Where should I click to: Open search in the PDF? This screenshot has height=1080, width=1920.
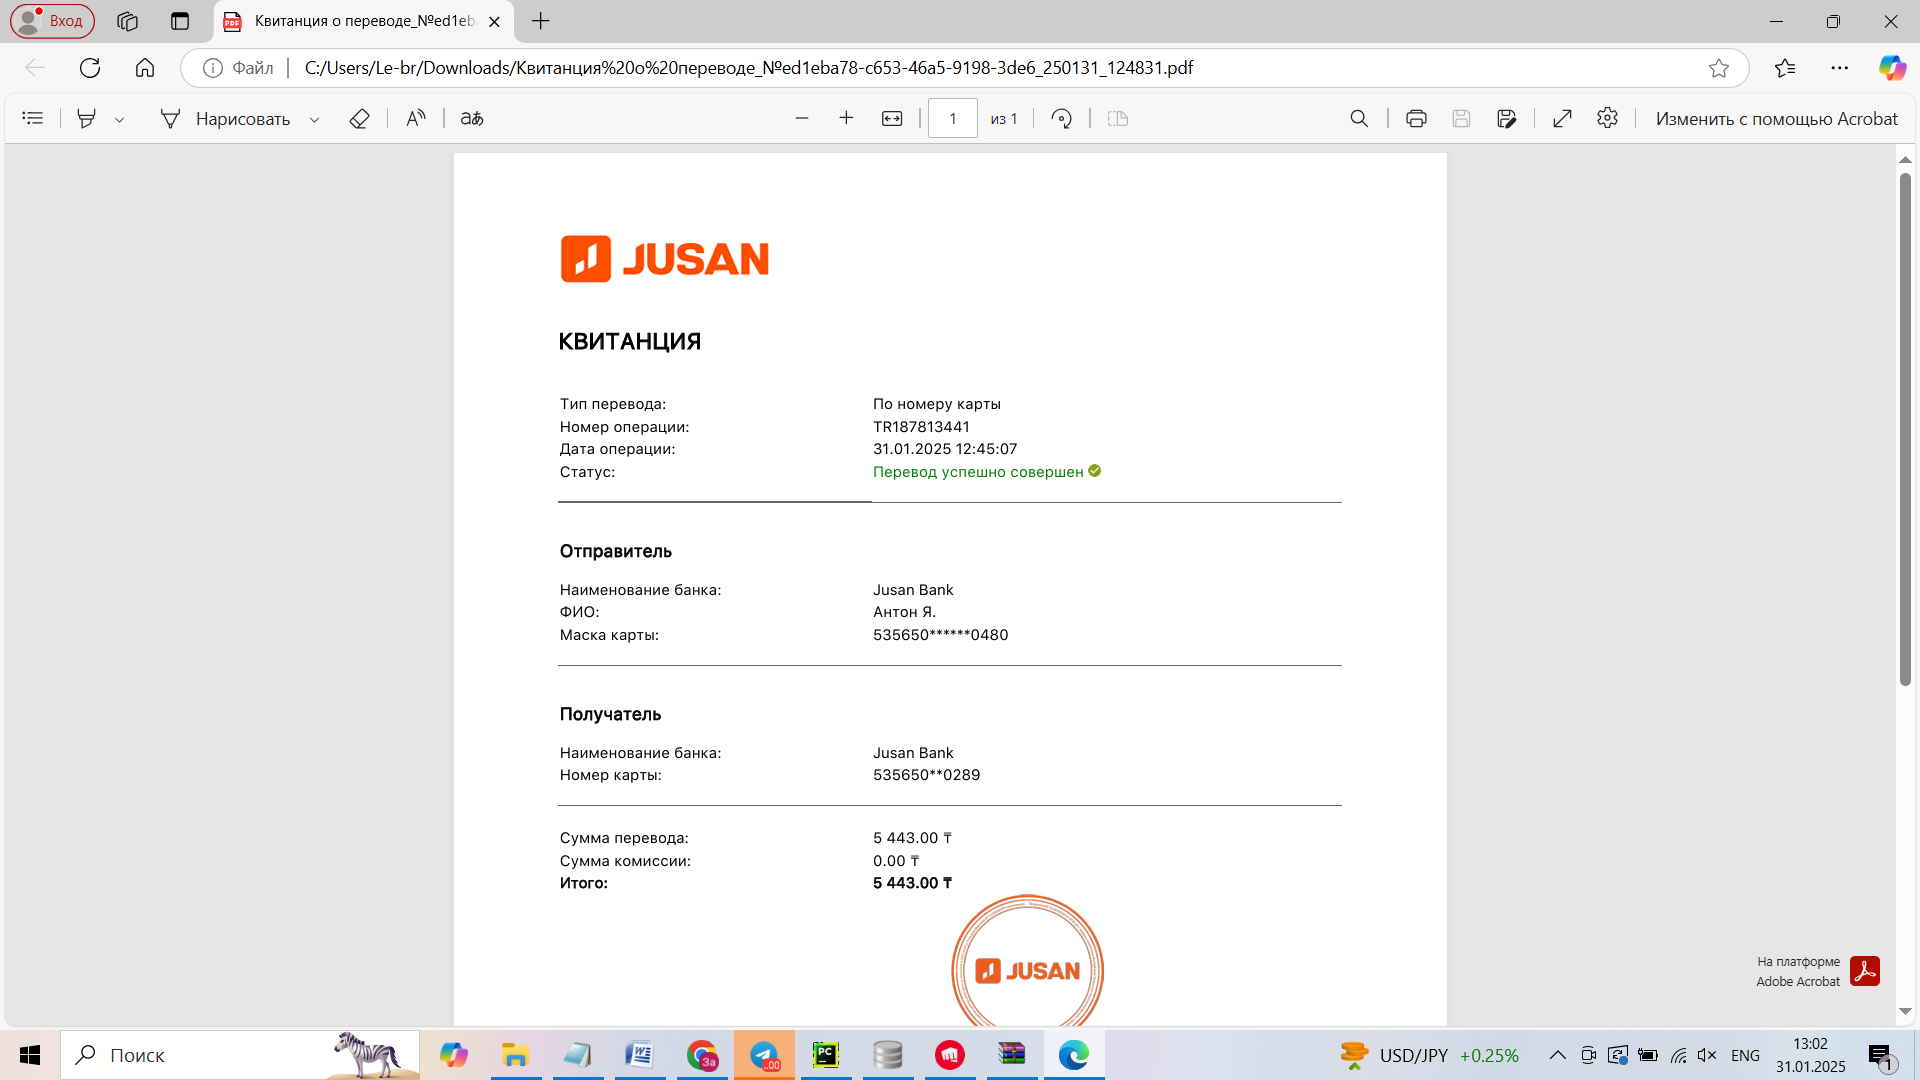(1359, 118)
